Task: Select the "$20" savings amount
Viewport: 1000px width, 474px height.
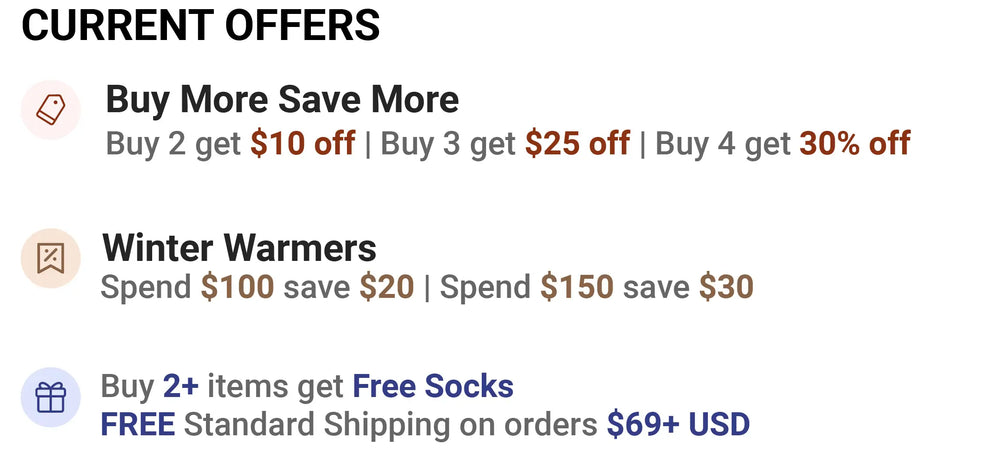Action: coord(386,288)
